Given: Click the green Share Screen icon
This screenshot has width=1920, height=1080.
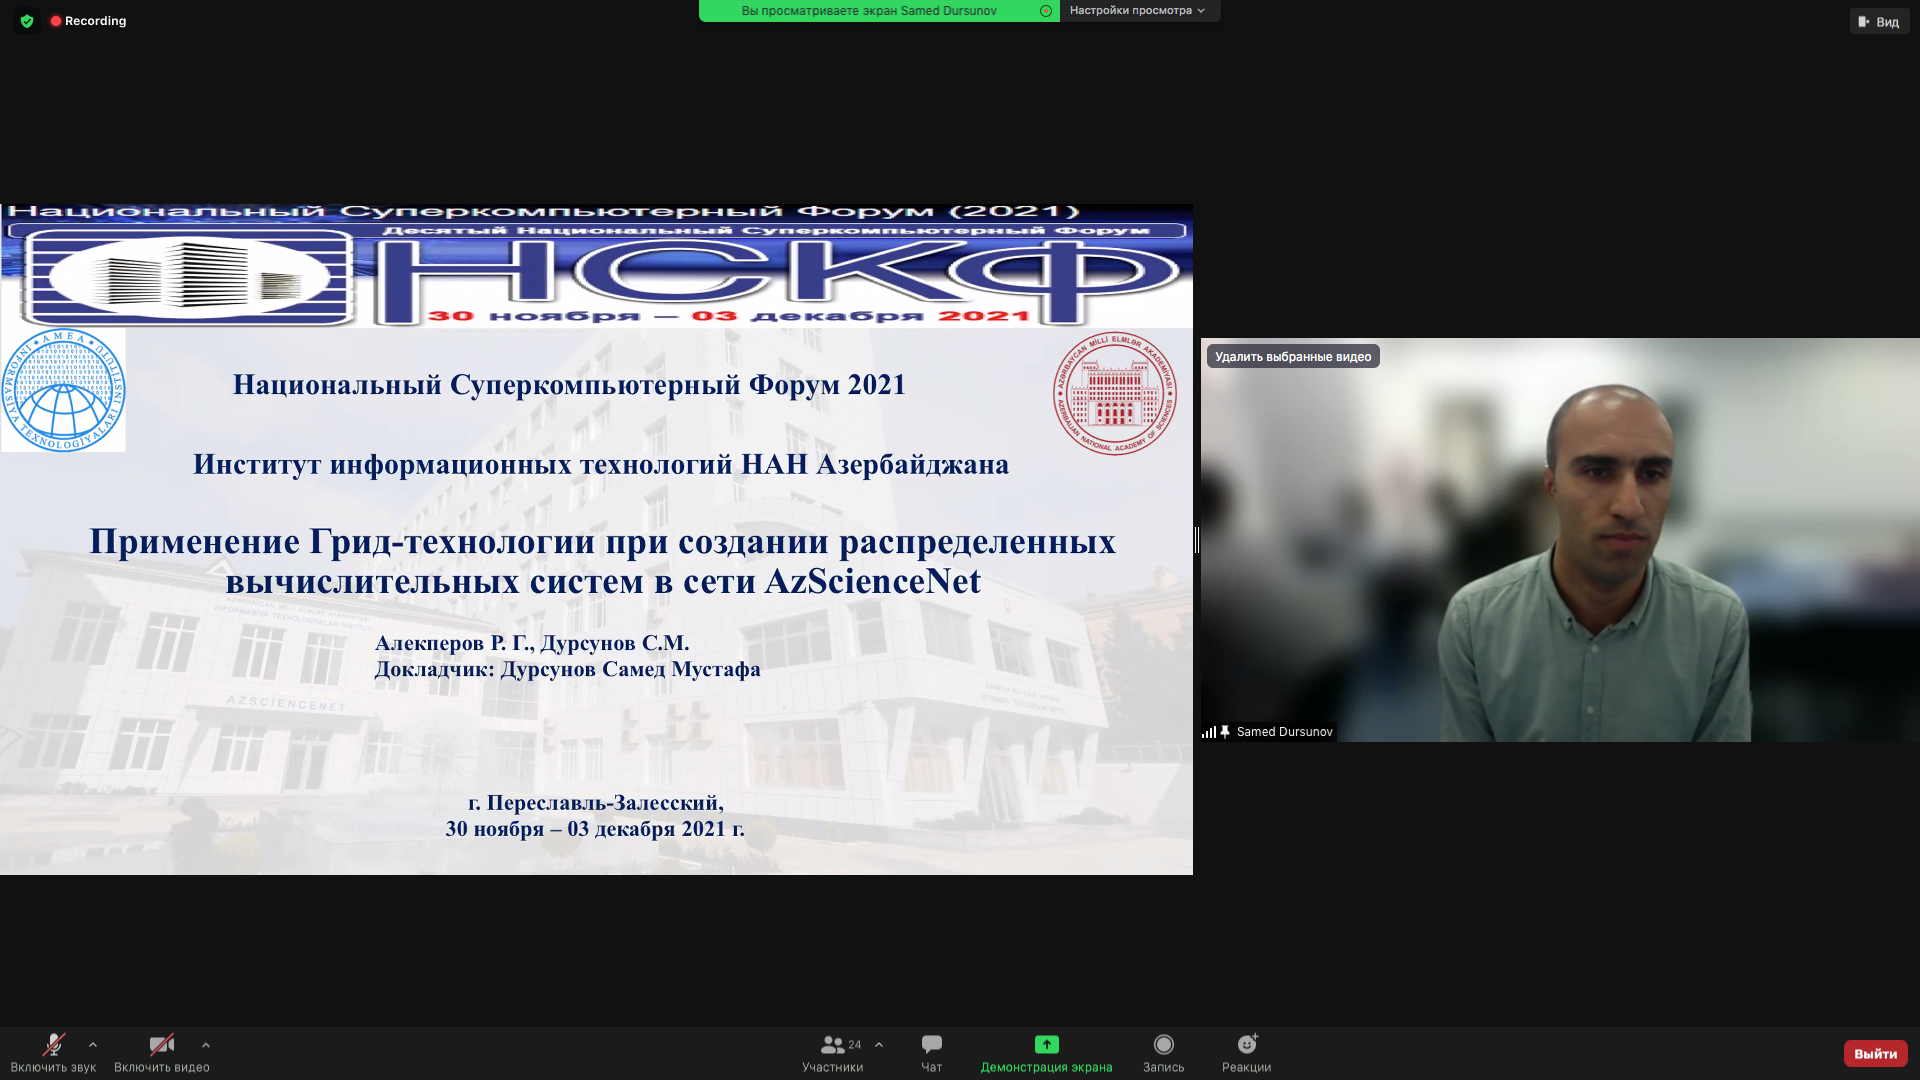Looking at the screenshot, I should click(1046, 1045).
